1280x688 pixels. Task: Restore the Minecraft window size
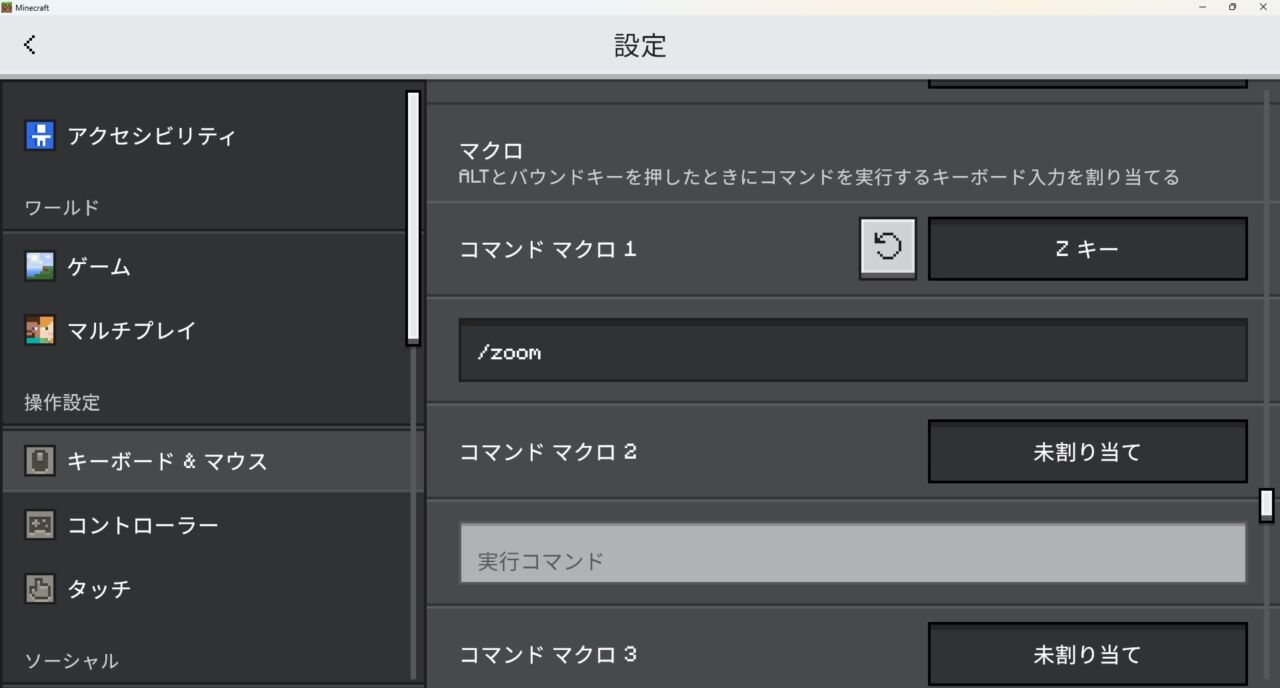point(1232,7)
